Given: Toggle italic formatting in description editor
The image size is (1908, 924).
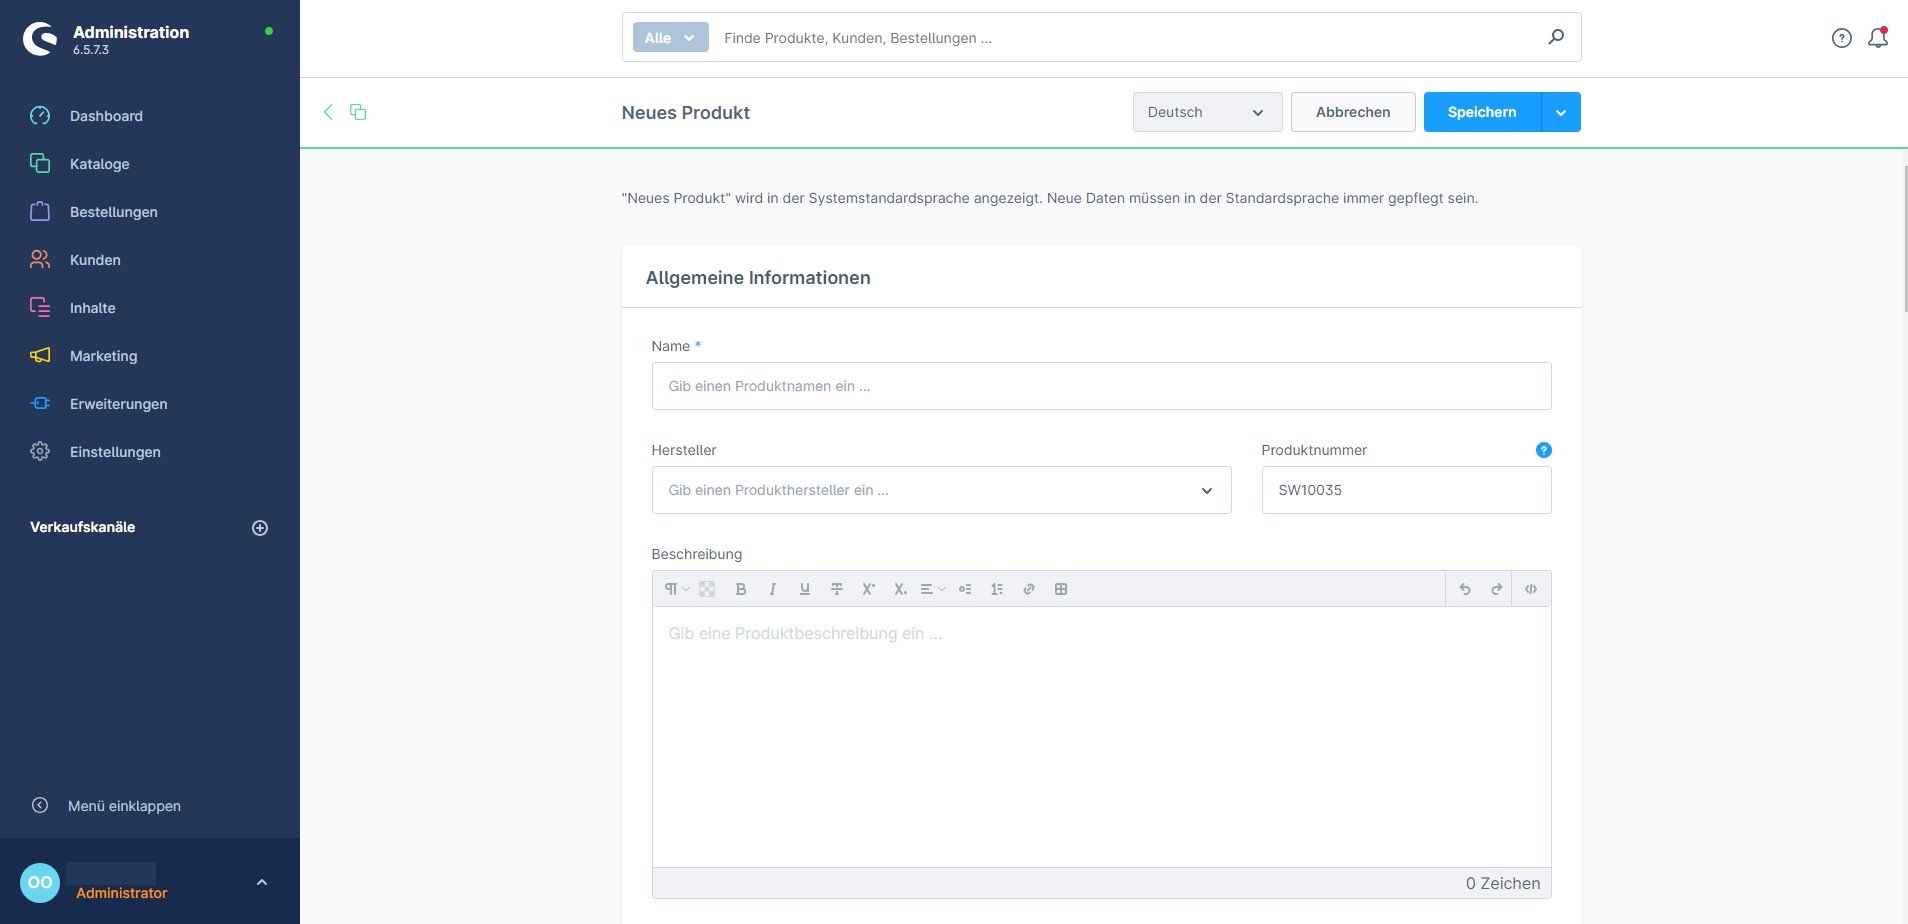Looking at the screenshot, I should [773, 589].
